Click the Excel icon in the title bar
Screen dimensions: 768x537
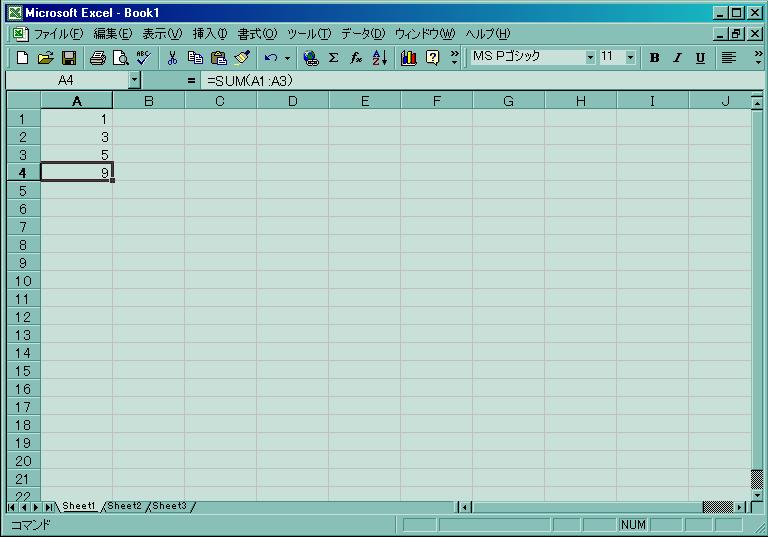tap(15, 13)
